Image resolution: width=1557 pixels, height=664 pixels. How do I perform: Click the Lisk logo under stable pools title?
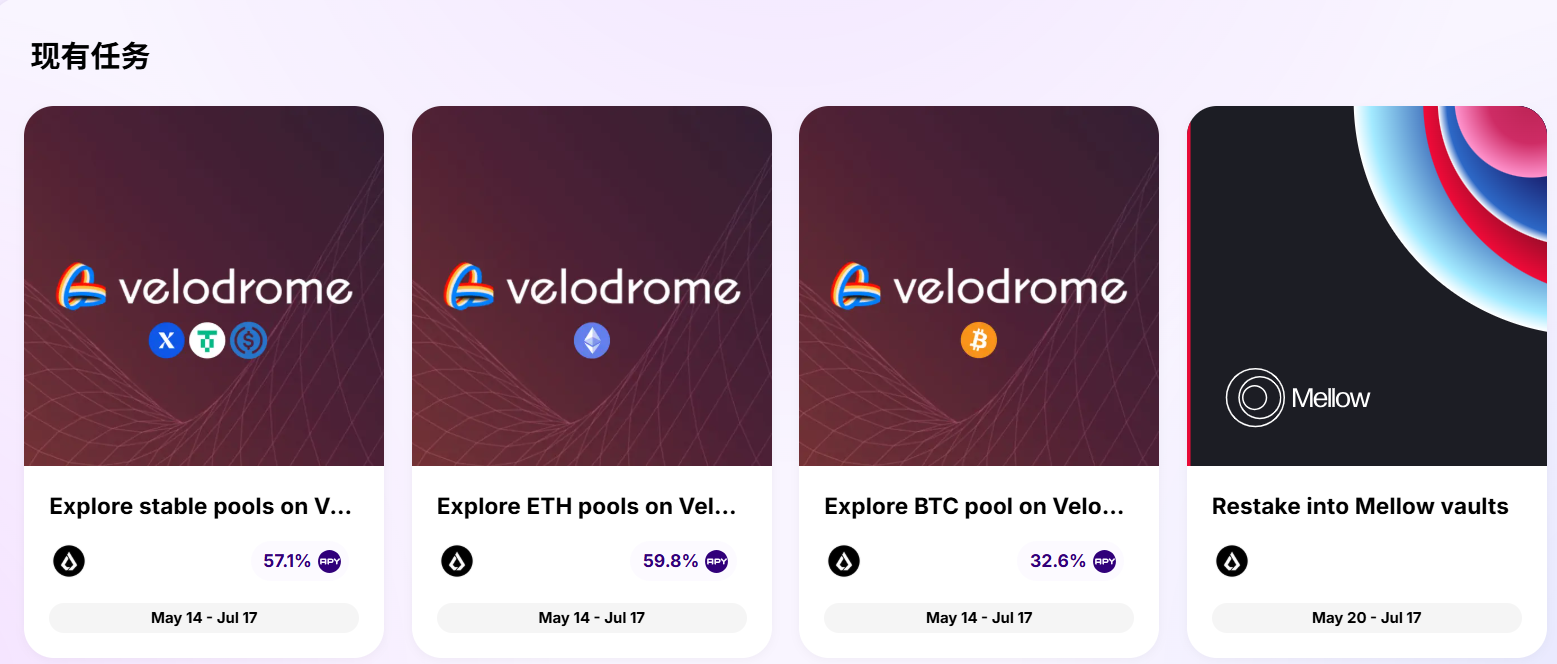[x=69, y=561]
